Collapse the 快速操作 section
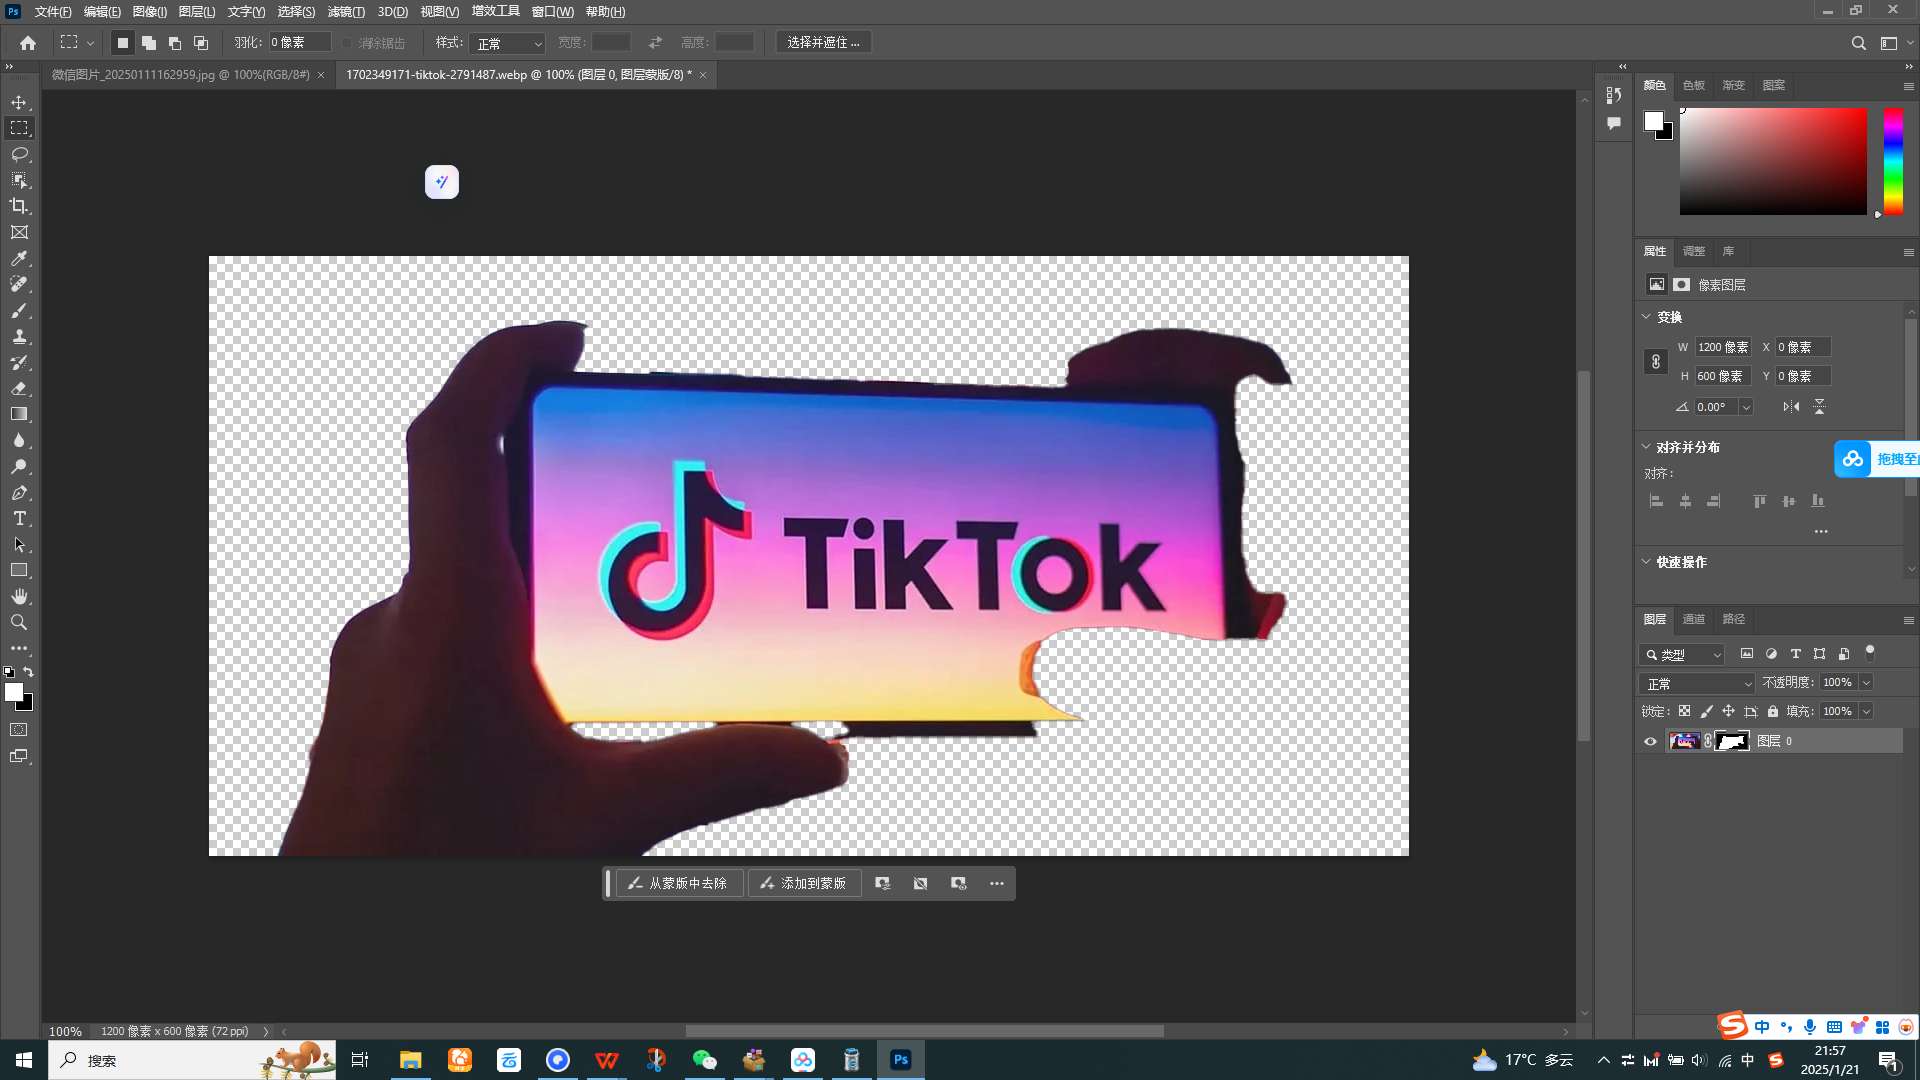The width and height of the screenshot is (1920, 1080). click(x=1646, y=562)
